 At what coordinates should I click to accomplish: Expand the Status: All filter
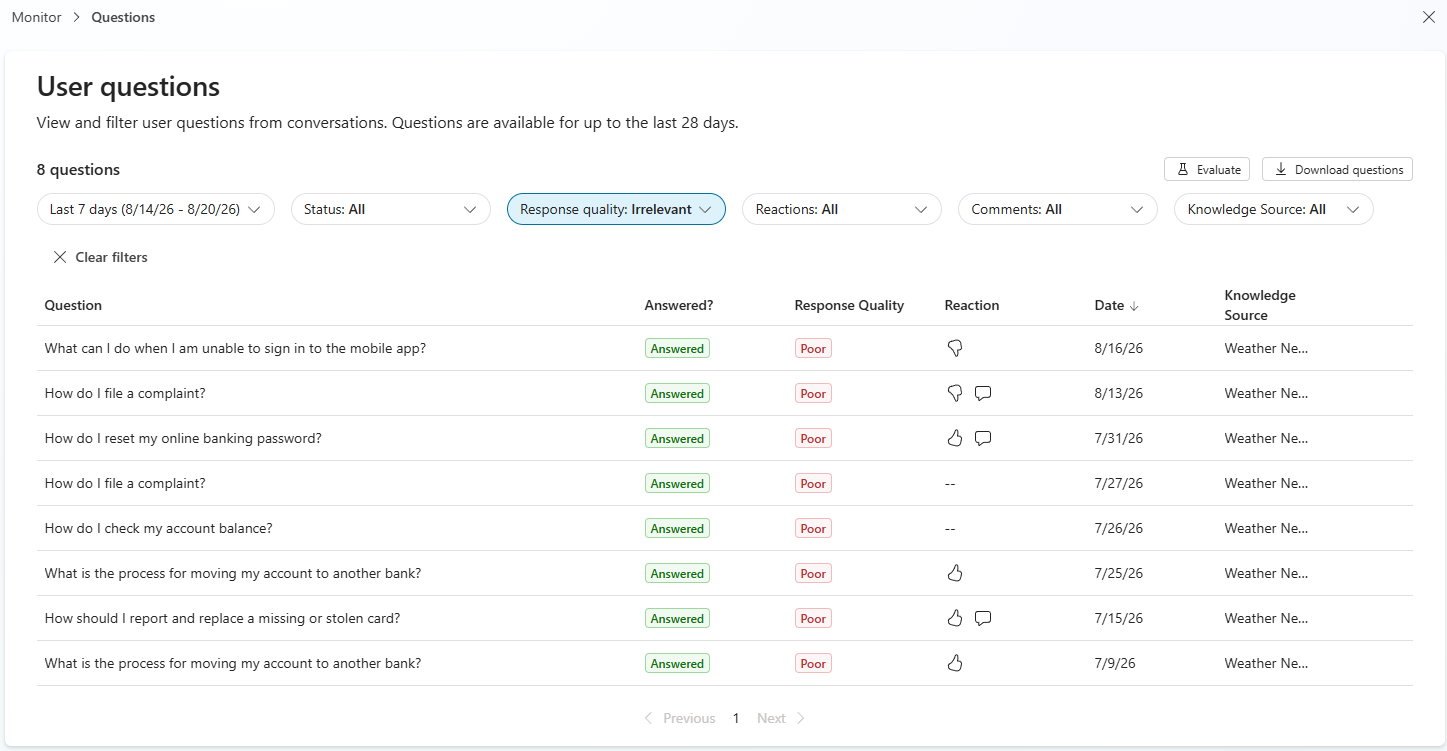391,209
